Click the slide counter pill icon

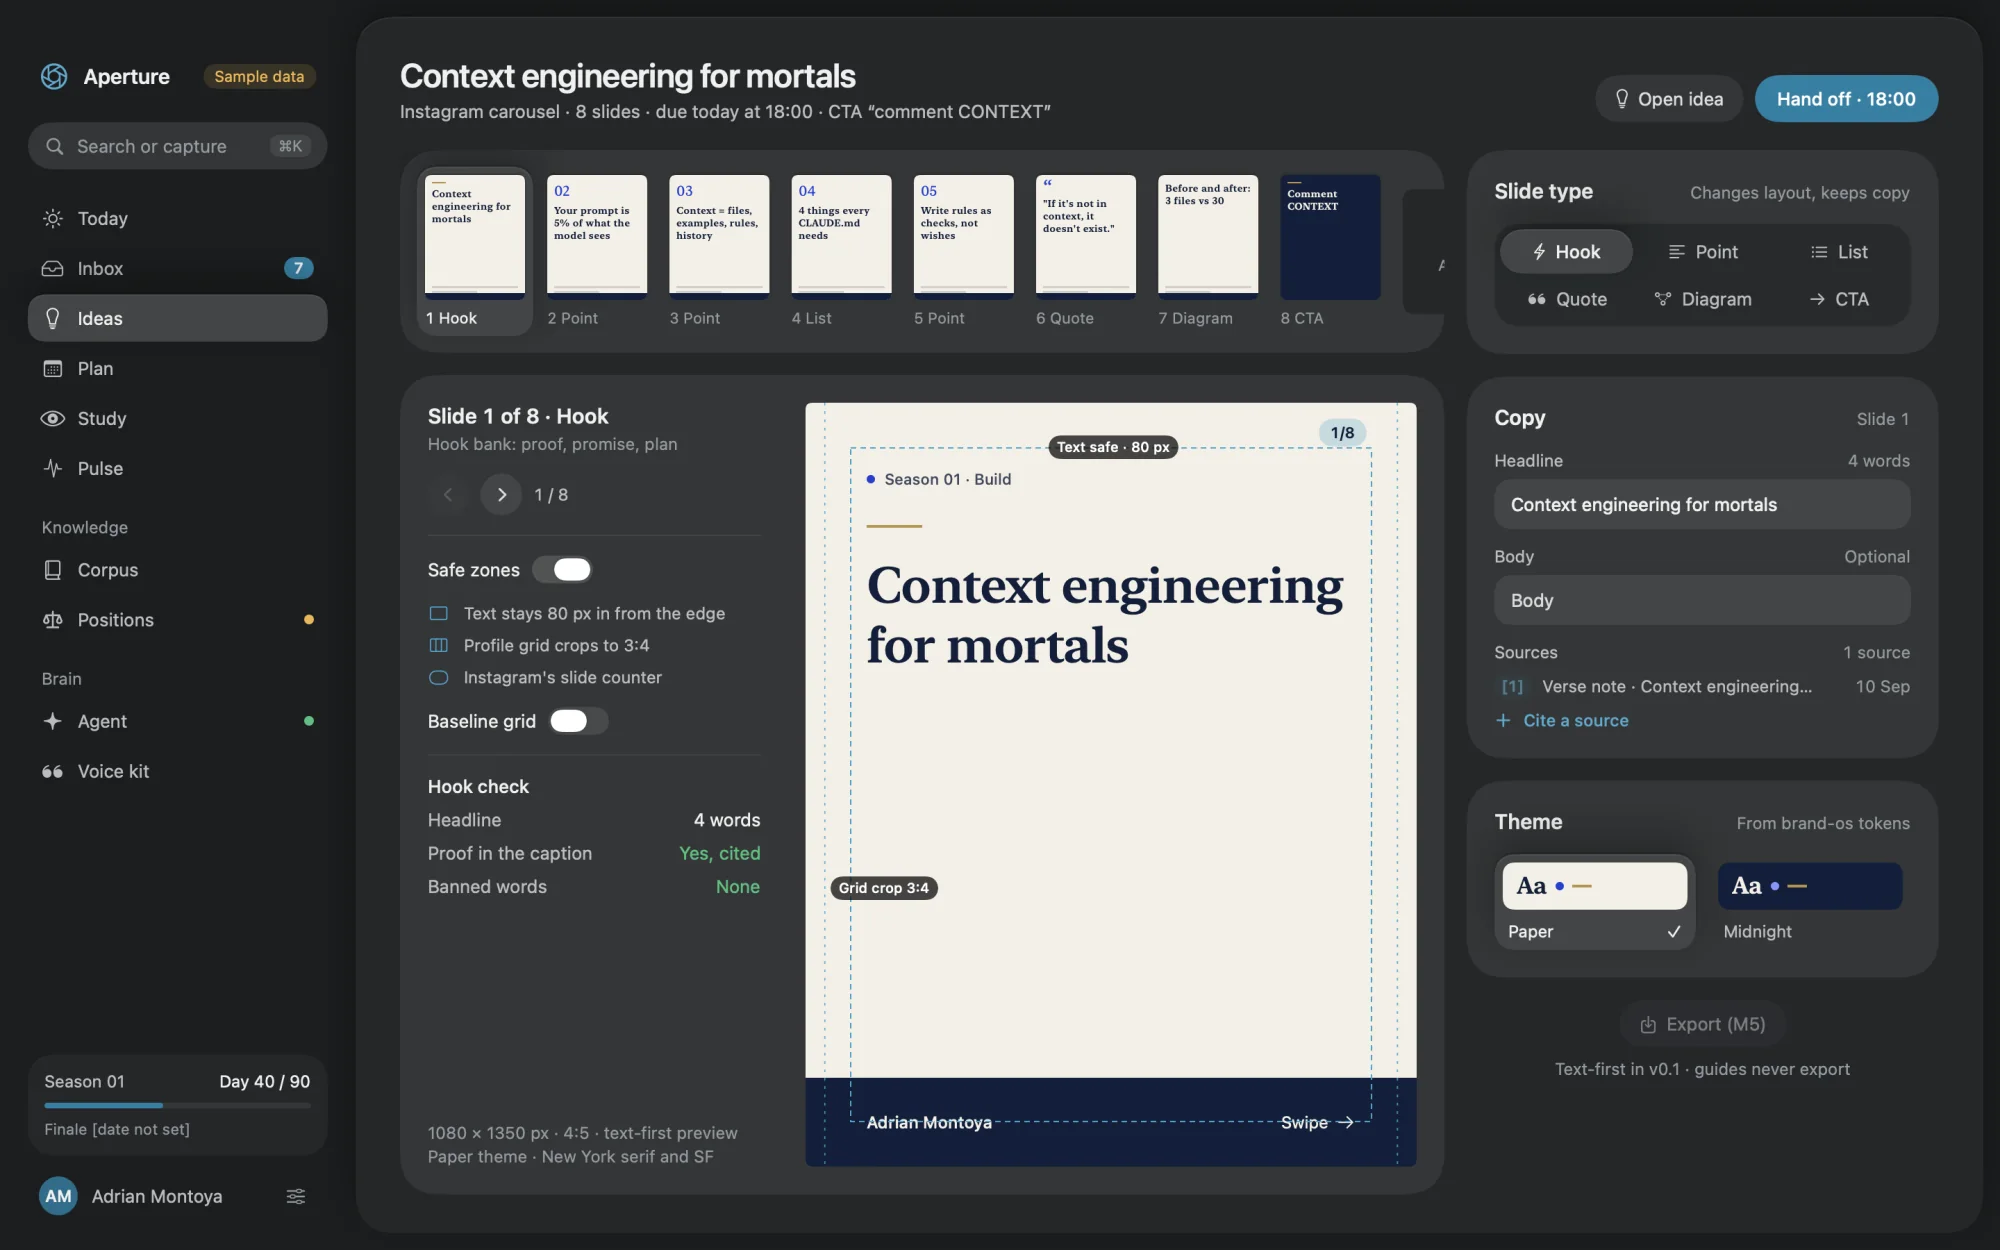(438, 677)
